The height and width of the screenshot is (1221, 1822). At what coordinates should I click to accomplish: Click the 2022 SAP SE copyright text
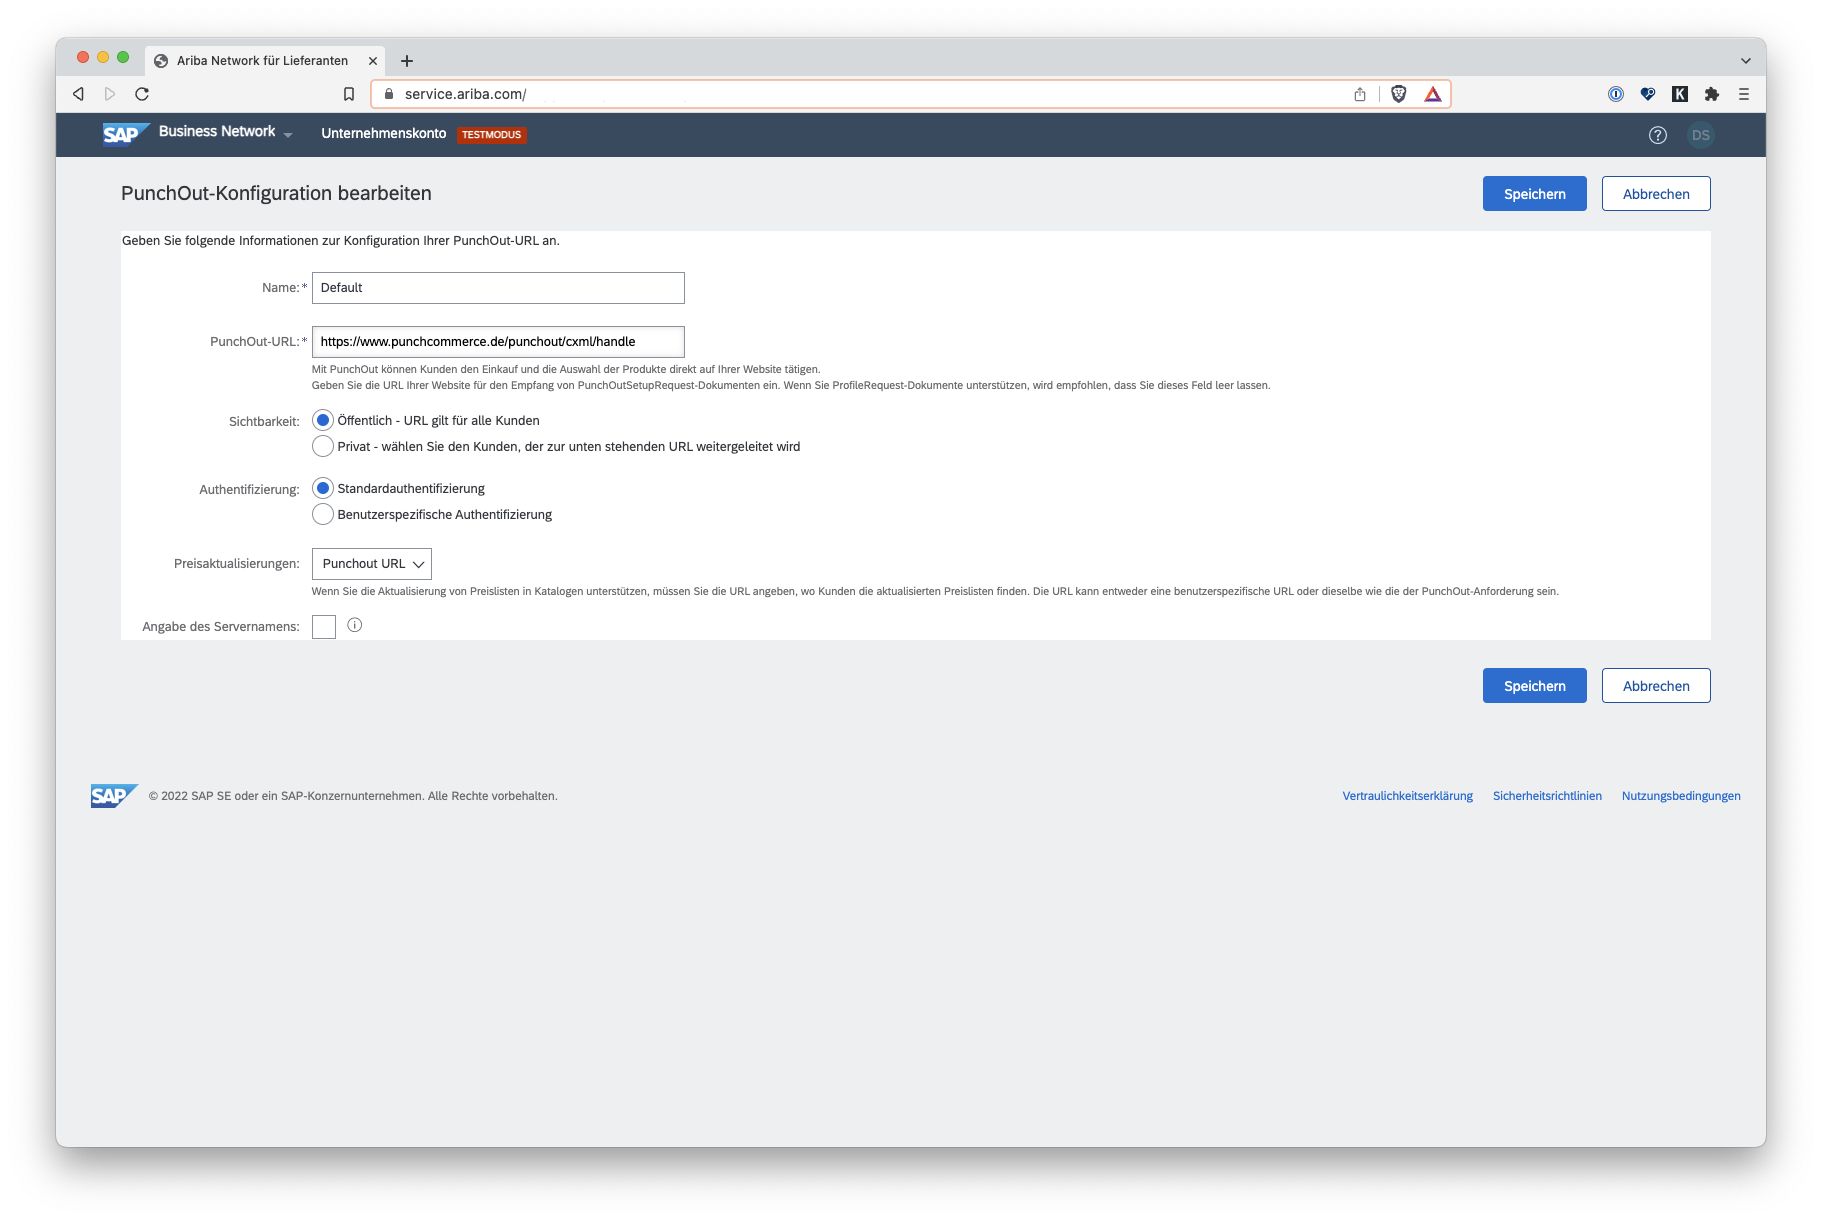[x=353, y=796]
